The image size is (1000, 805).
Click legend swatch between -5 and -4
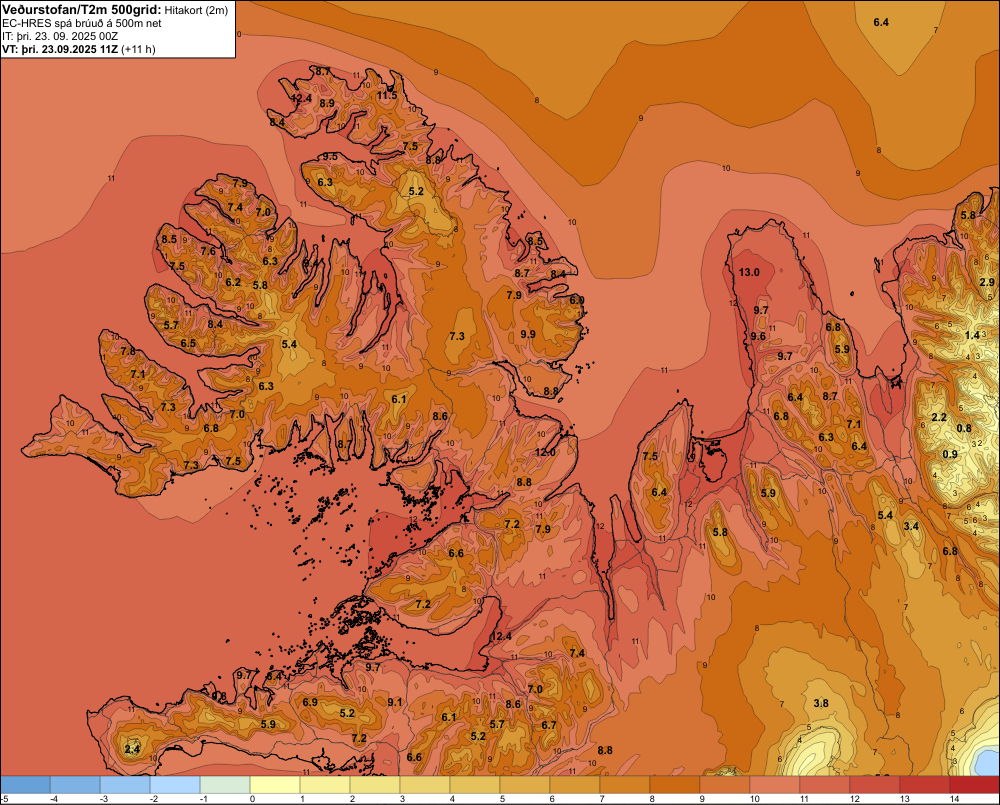(x=26, y=785)
